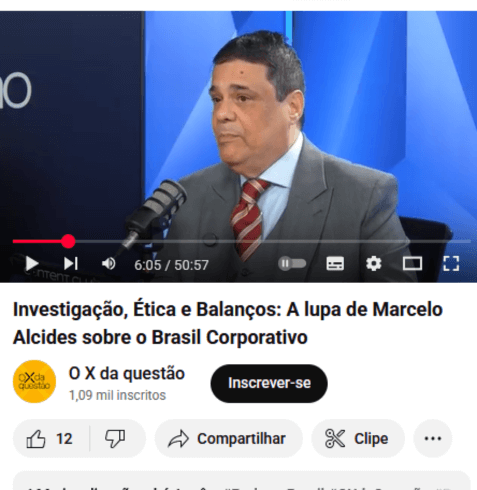Dislike the video with thumbs down
Screen dimensions: 477x490
(x=115, y=439)
